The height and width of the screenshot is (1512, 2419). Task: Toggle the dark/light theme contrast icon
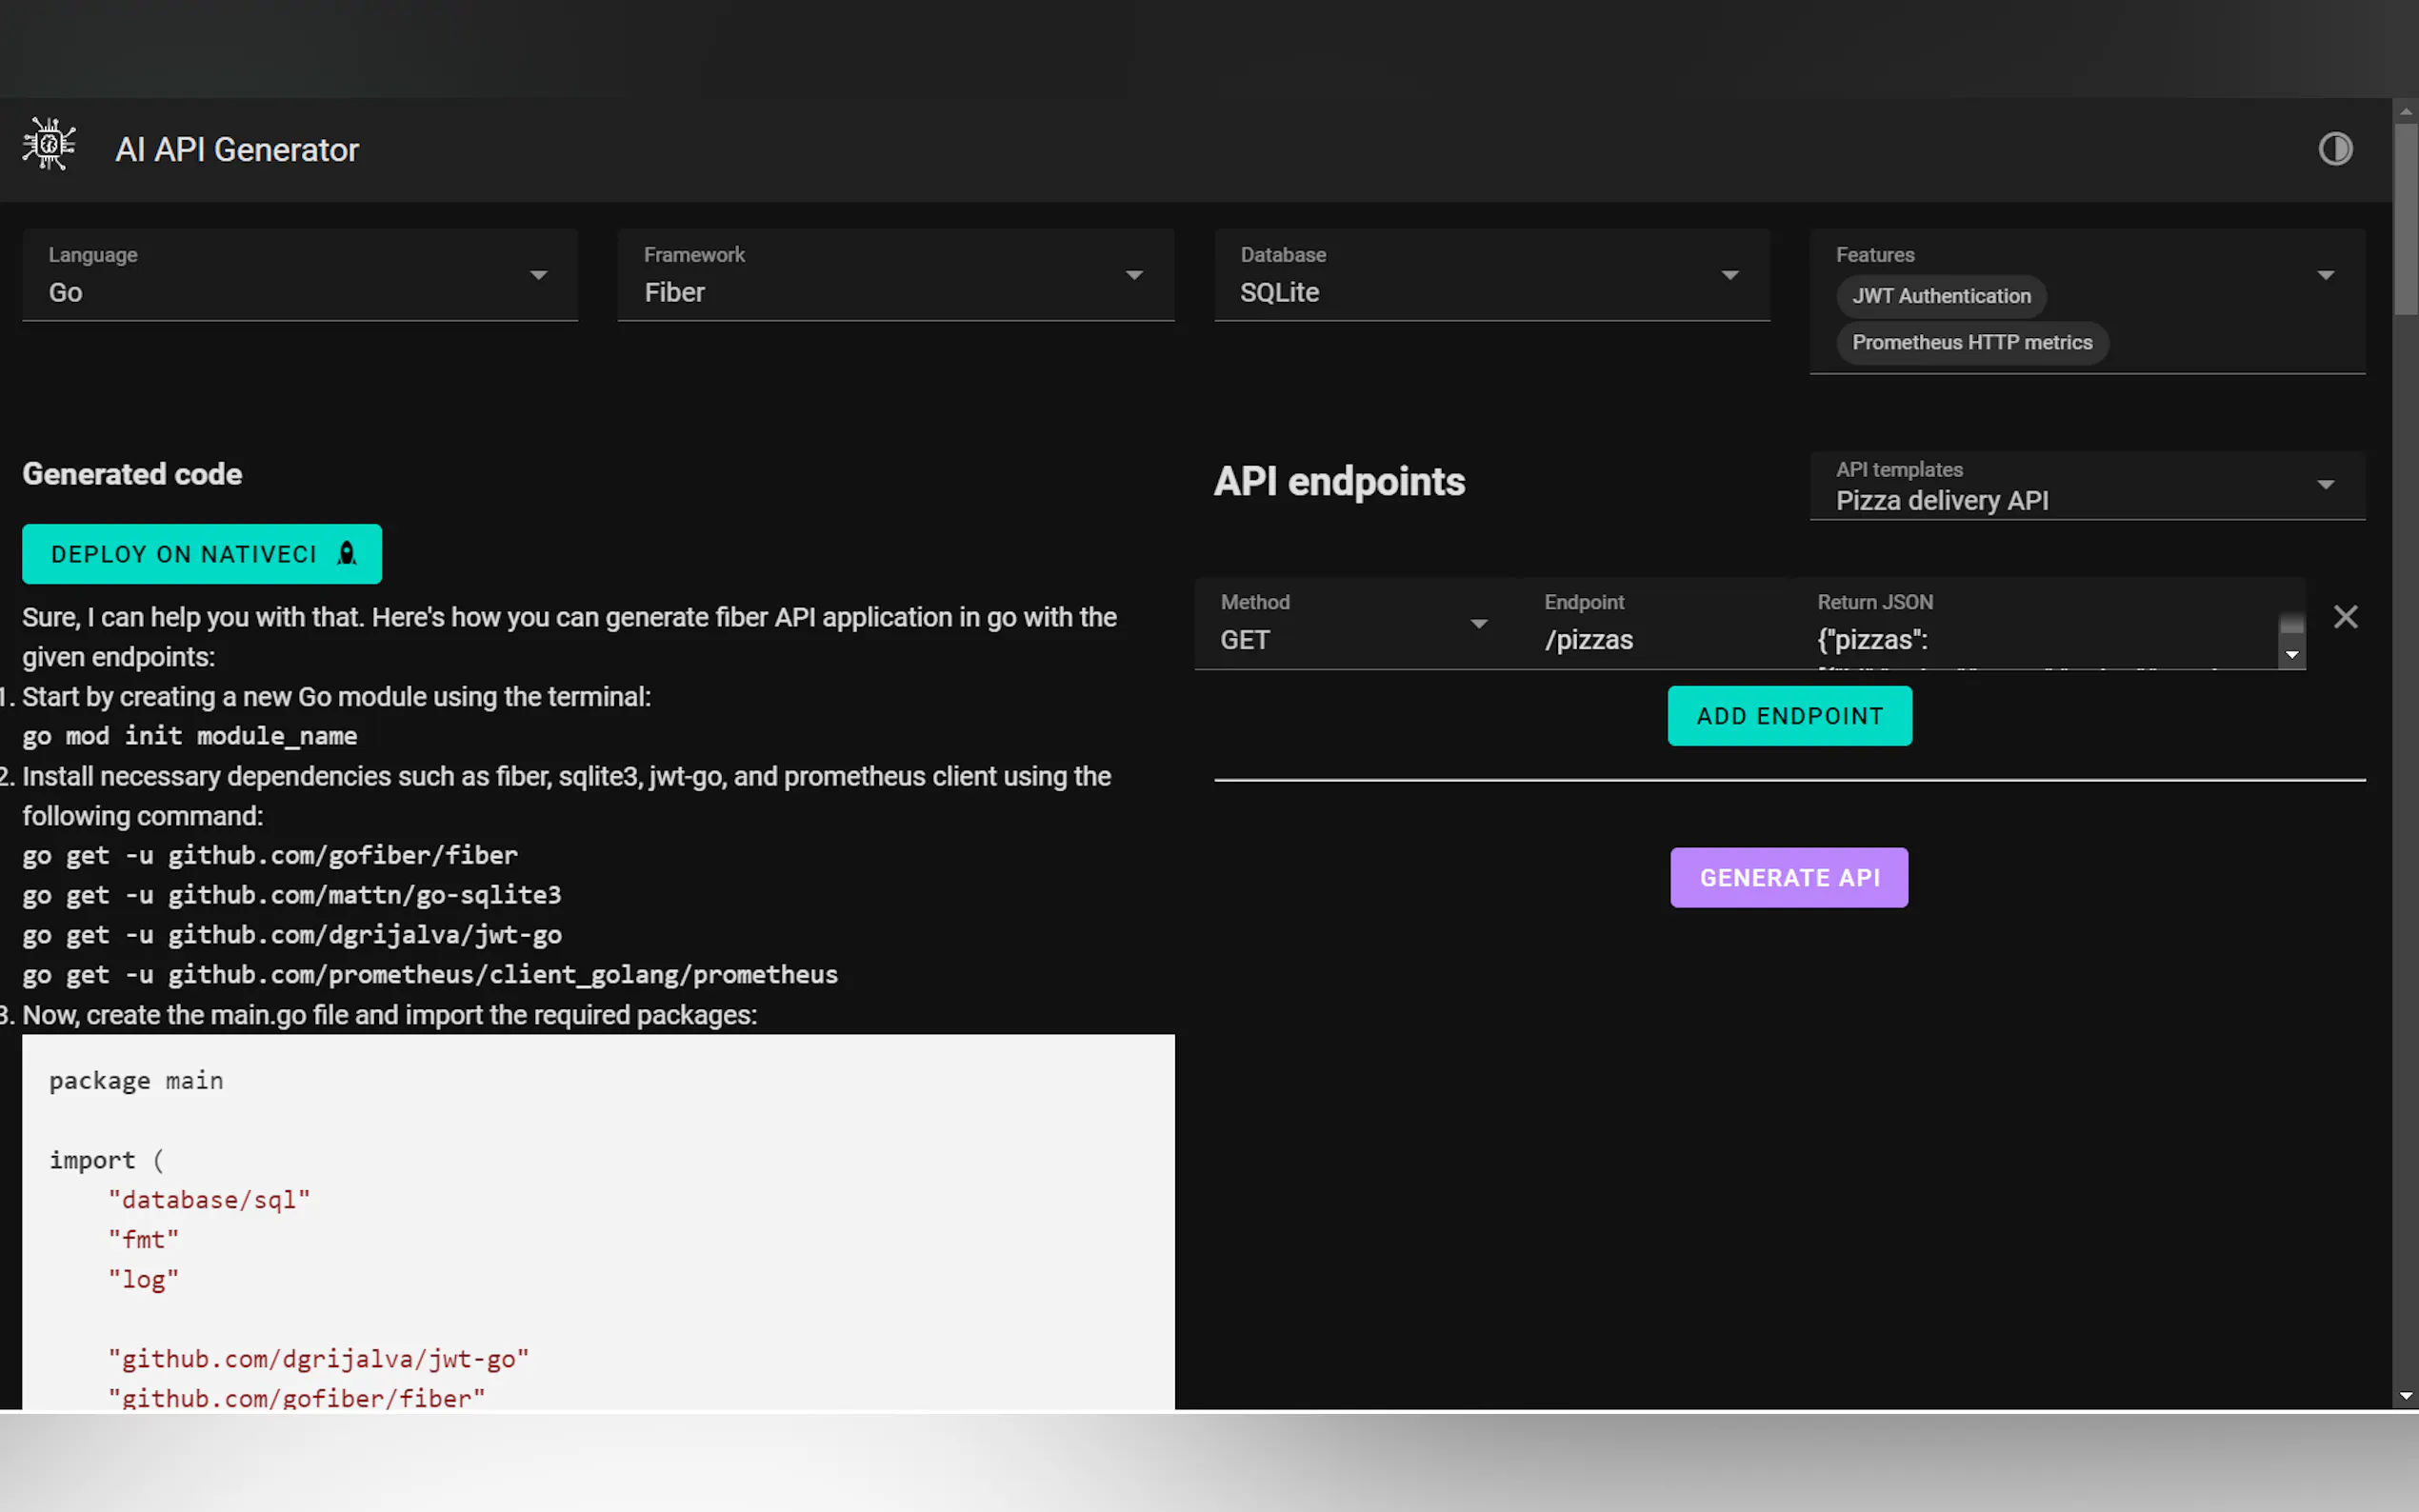pos(2335,149)
